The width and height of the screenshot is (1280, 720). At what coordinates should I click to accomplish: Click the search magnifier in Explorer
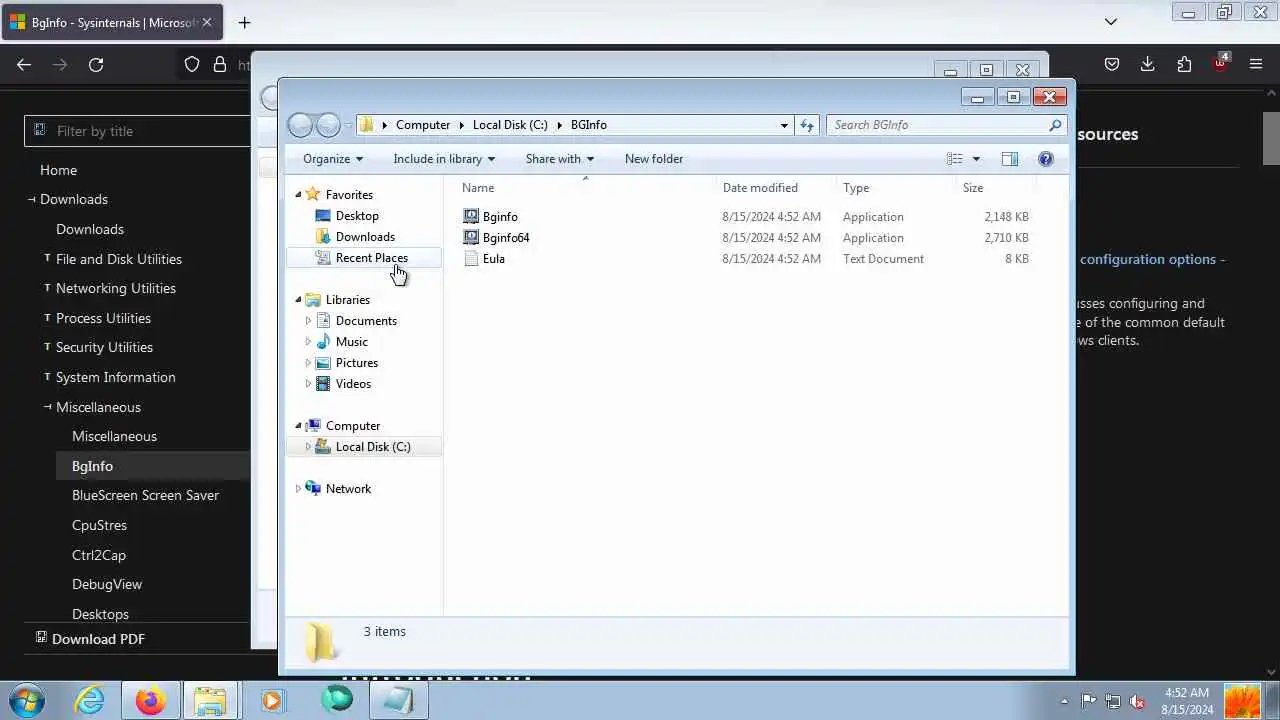pyautogui.click(x=1055, y=125)
